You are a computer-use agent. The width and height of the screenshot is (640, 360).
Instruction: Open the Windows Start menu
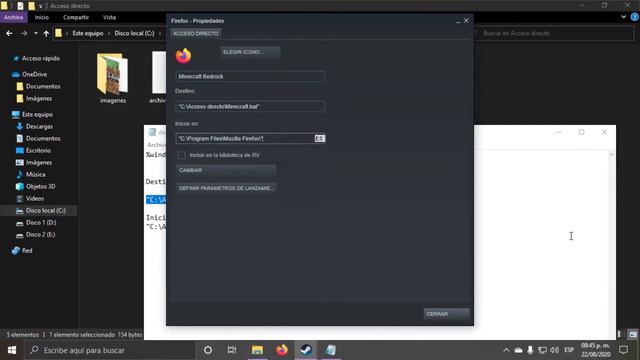[x=12, y=350]
